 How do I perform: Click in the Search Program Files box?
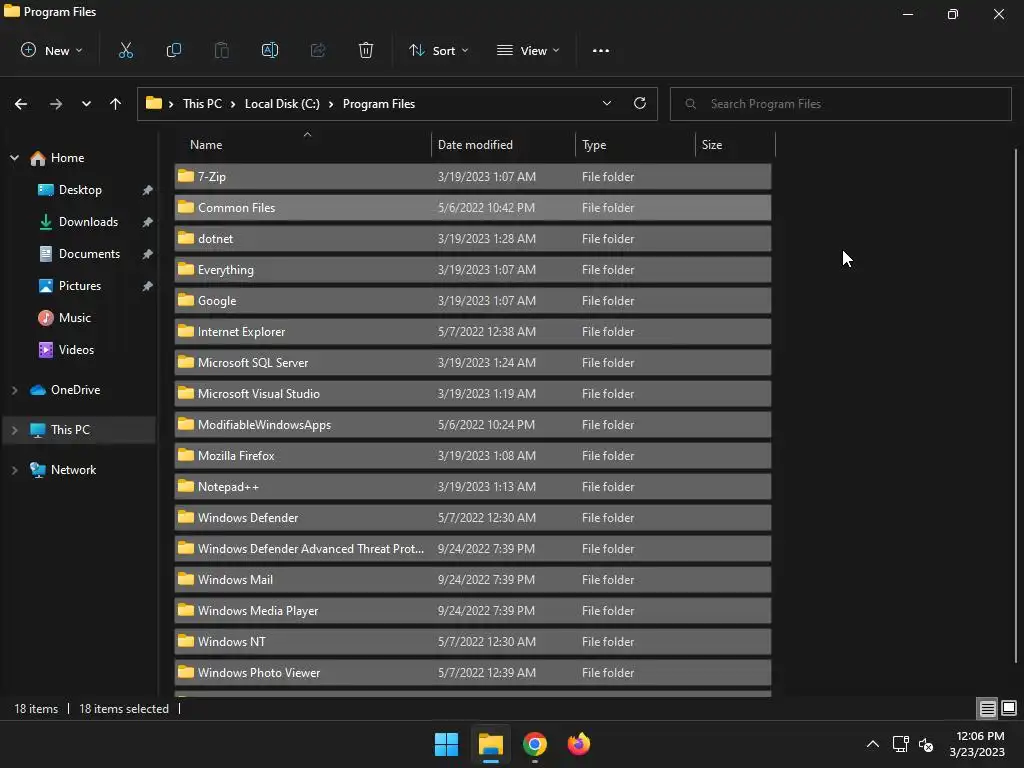[x=840, y=104]
